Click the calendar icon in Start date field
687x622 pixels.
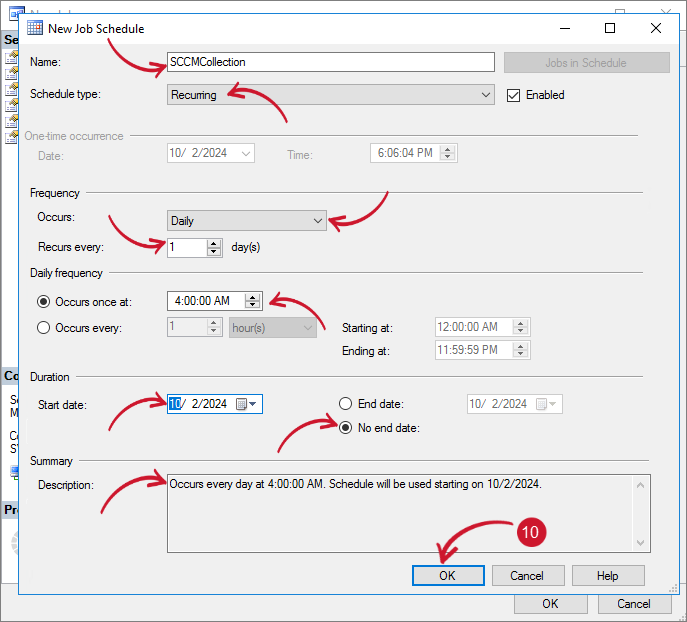click(241, 404)
